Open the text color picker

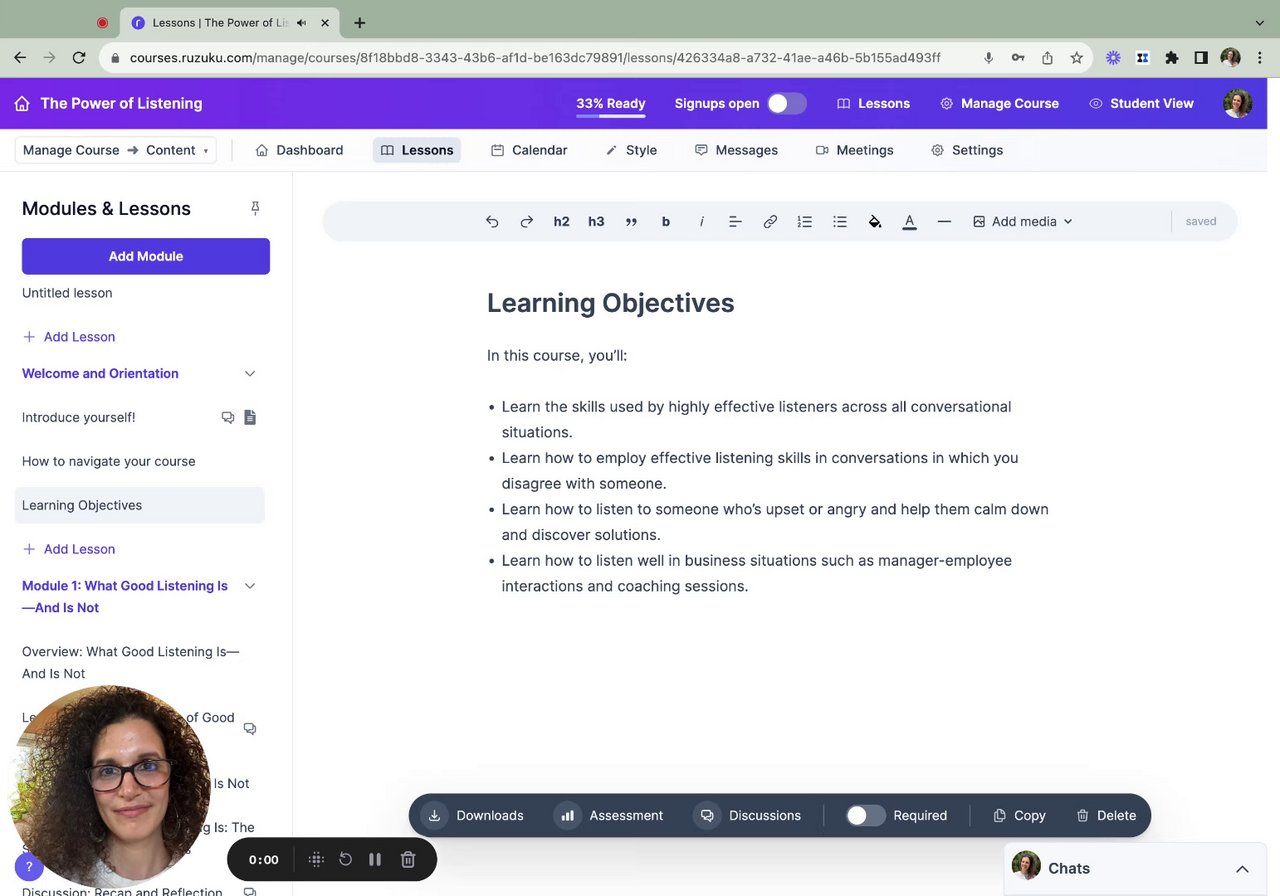[x=909, y=222]
